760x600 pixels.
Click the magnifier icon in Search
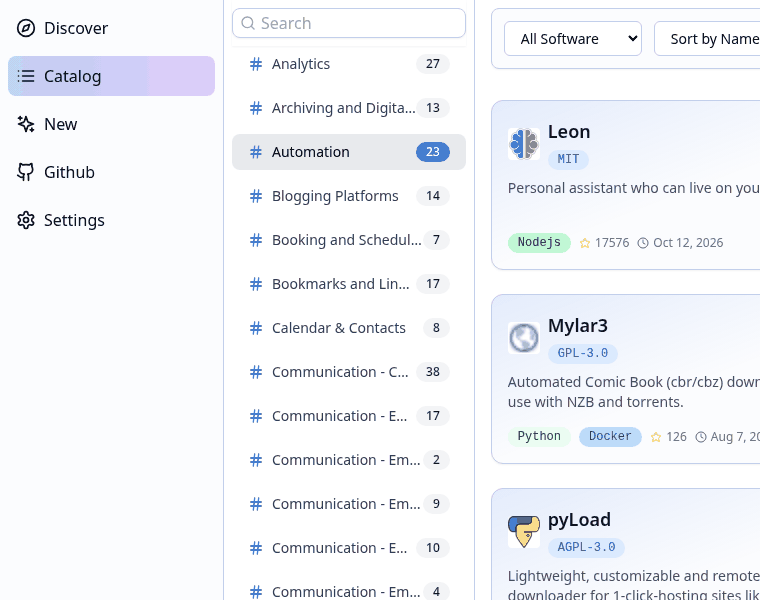tap(248, 23)
